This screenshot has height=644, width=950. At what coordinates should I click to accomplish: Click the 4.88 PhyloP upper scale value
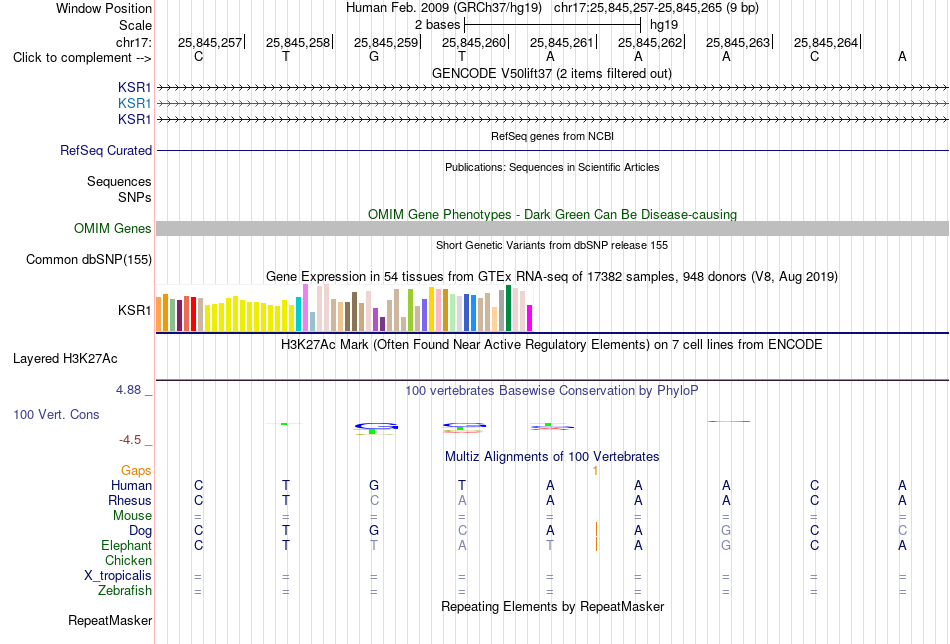coord(128,390)
